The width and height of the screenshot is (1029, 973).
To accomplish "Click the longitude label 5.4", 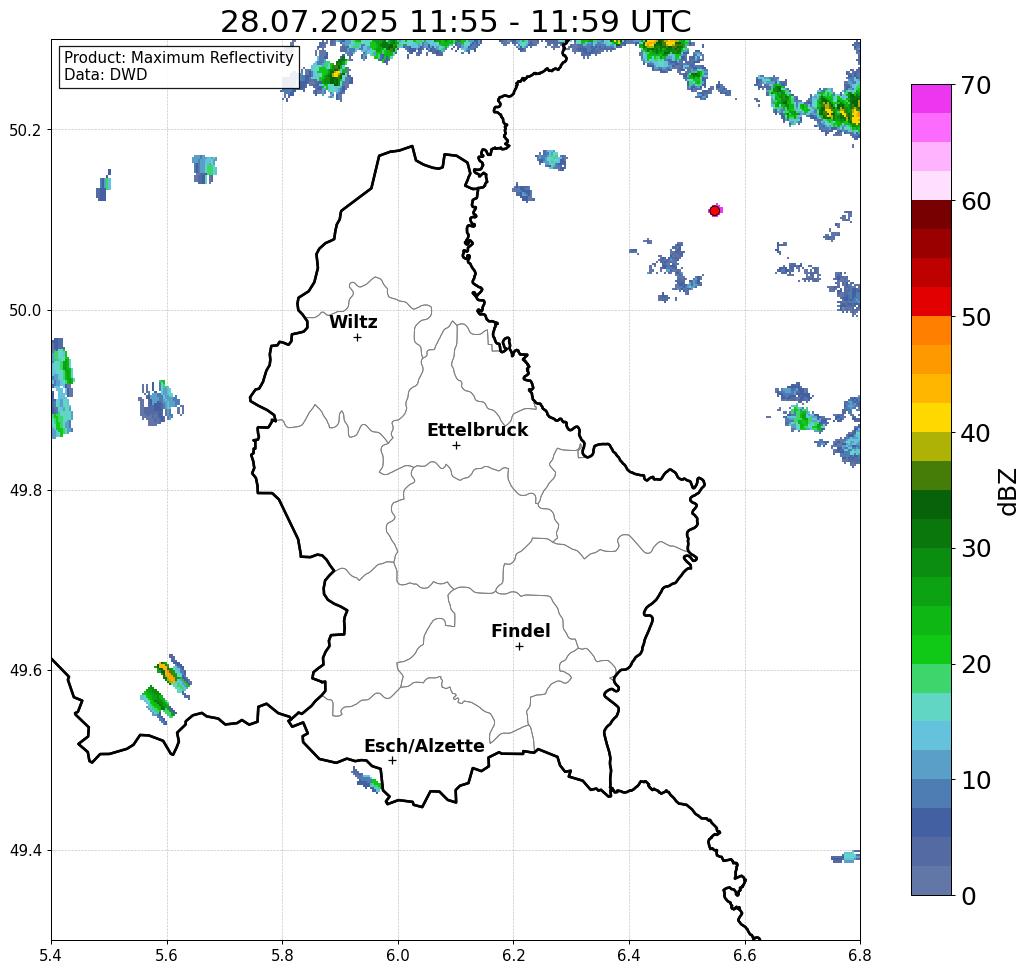I will pyautogui.click(x=51, y=955).
